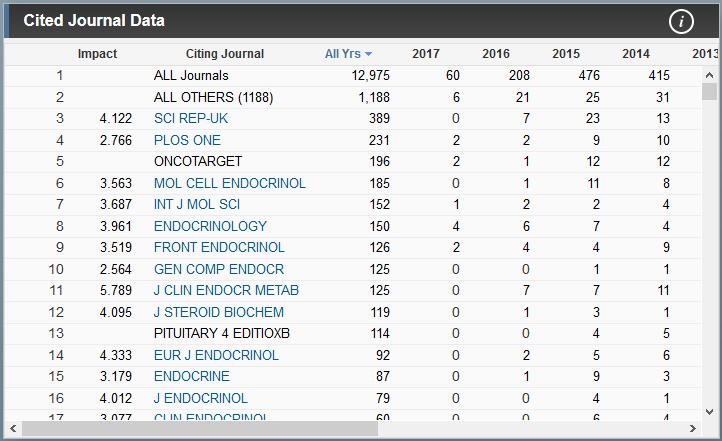Sort by the Impact column header

pos(97,54)
